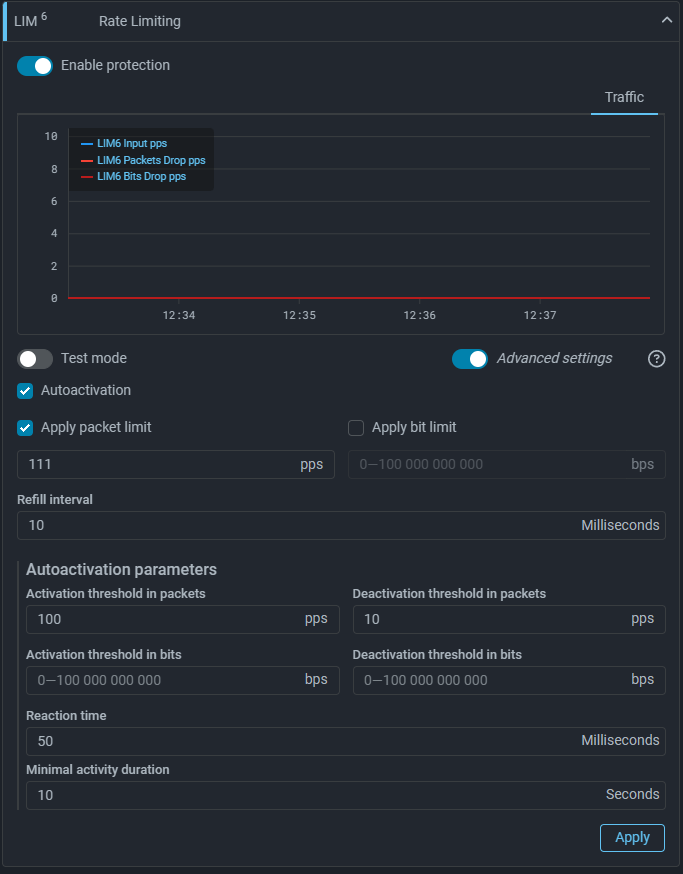Click the packet limit pps field
The height and width of the screenshot is (874, 683).
coord(160,465)
